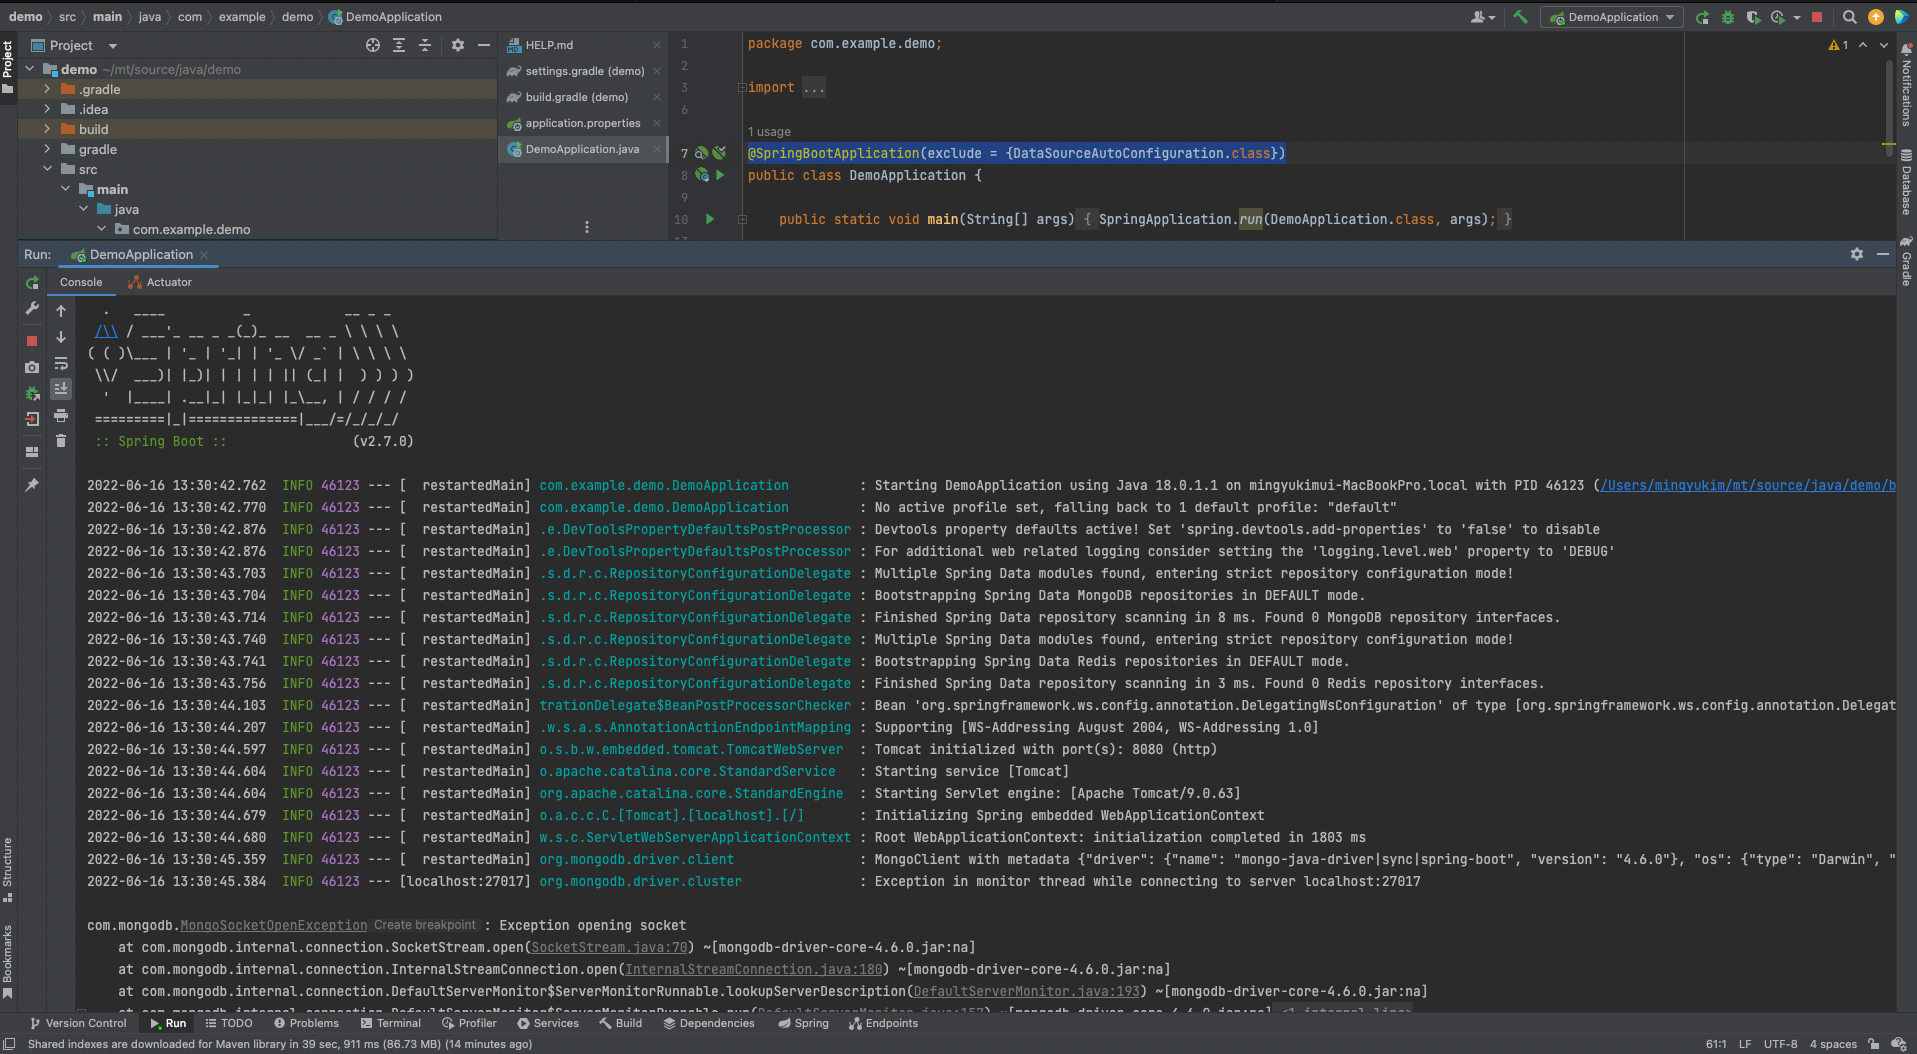This screenshot has width=1917, height=1054.
Task: Clear console with trash icon
Action: tap(61, 441)
